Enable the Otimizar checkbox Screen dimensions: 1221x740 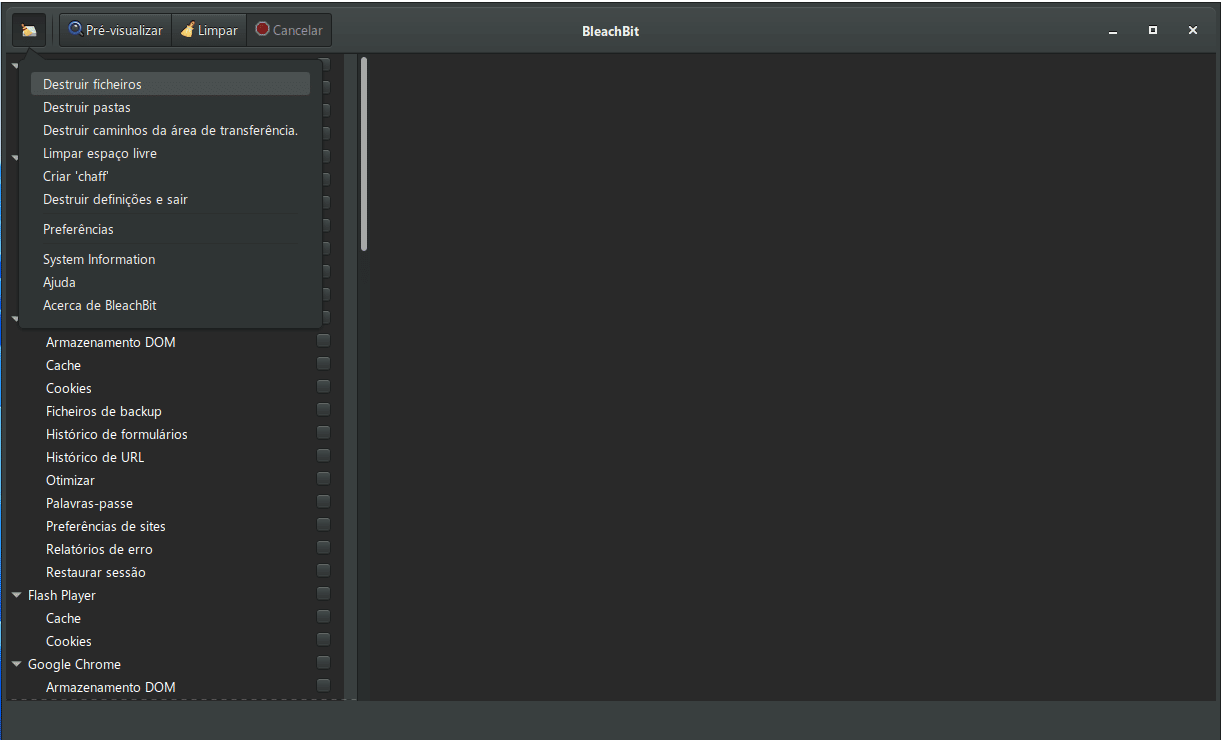pyautogui.click(x=324, y=479)
